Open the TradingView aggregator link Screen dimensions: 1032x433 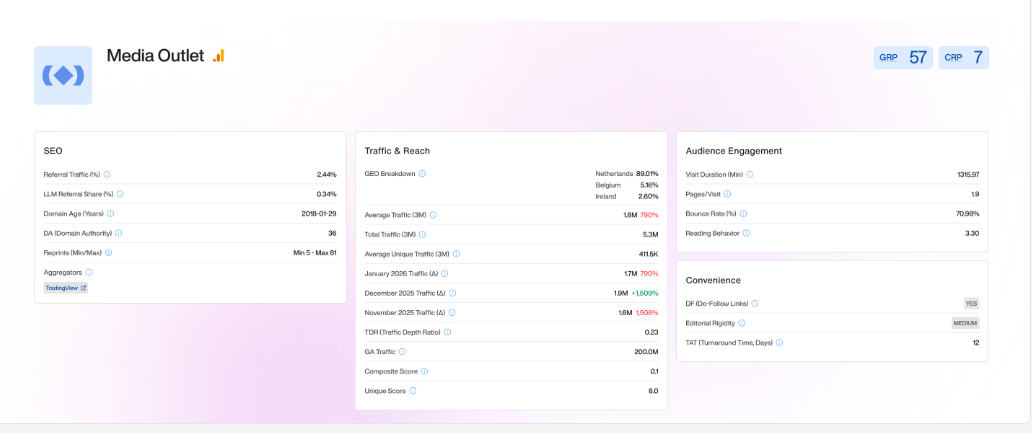click(66, 288)
